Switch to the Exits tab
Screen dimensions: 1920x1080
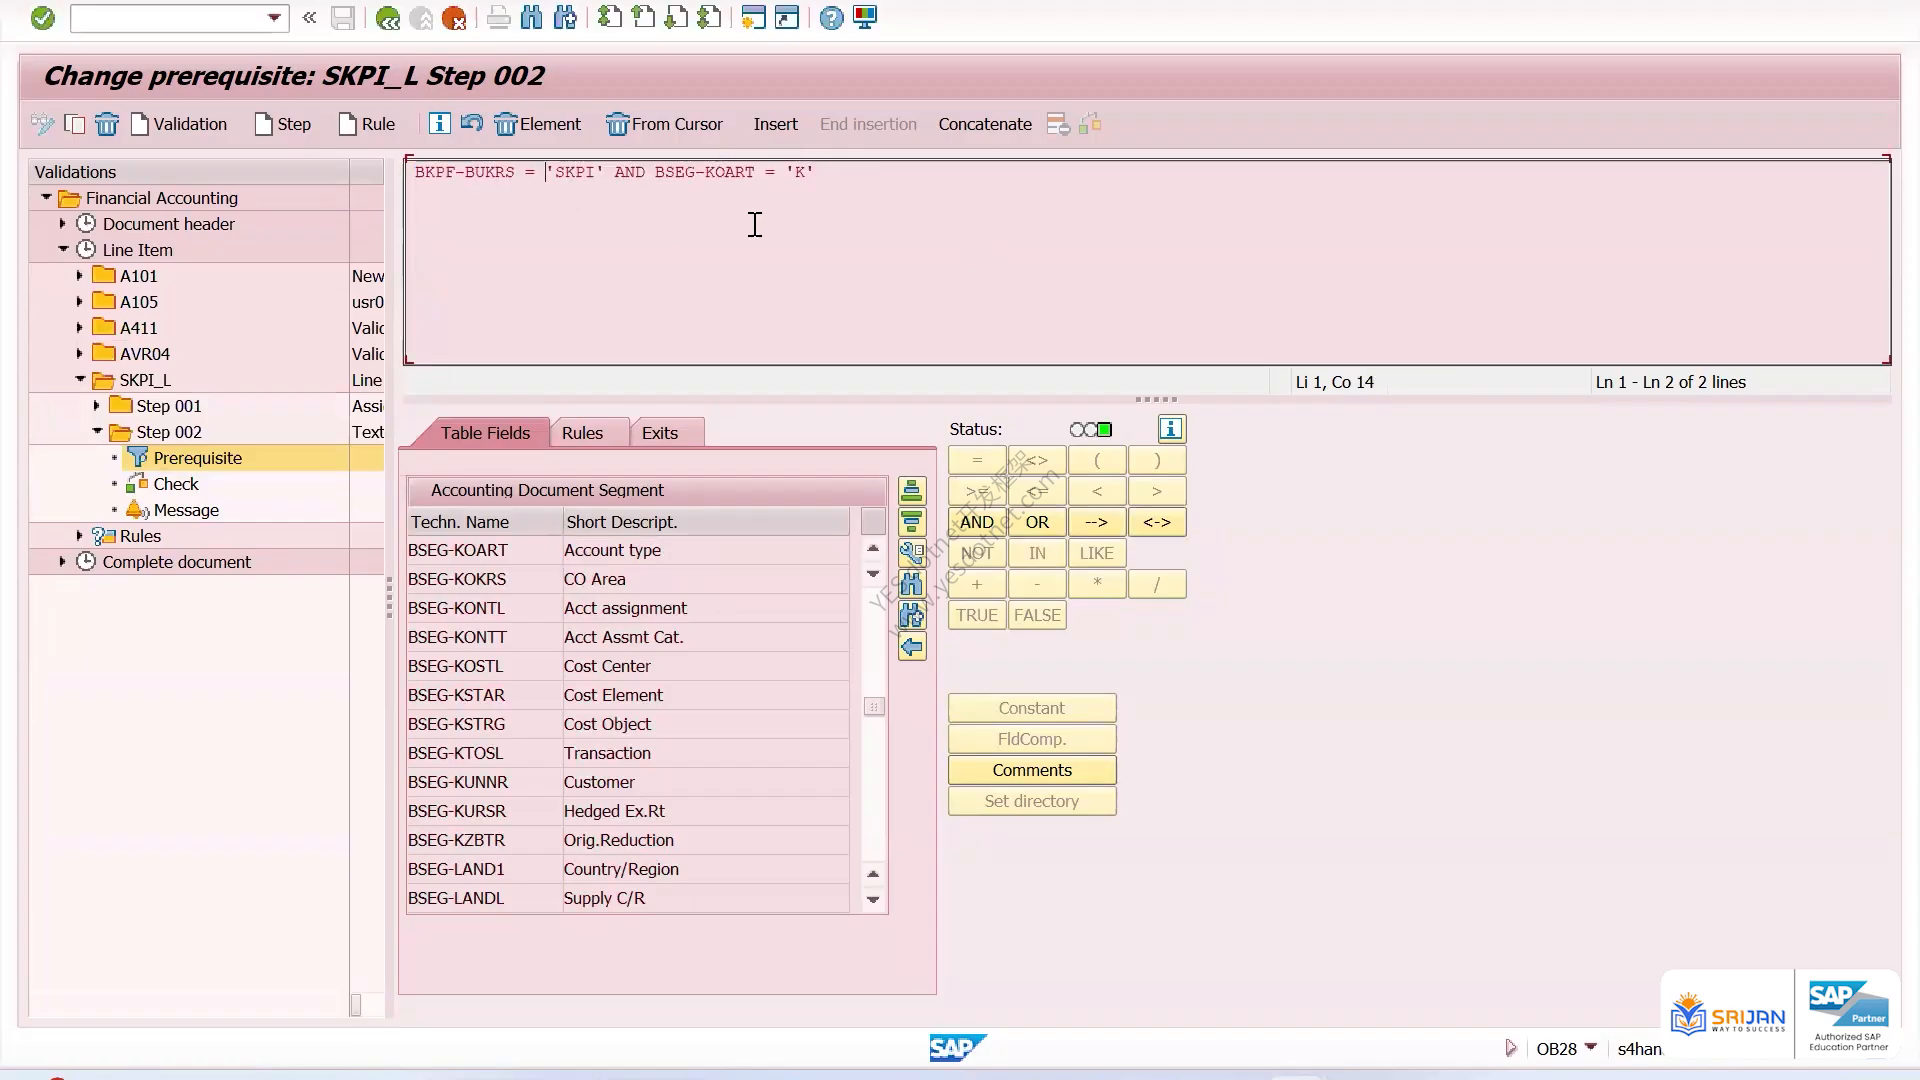[x=660, y=433]
